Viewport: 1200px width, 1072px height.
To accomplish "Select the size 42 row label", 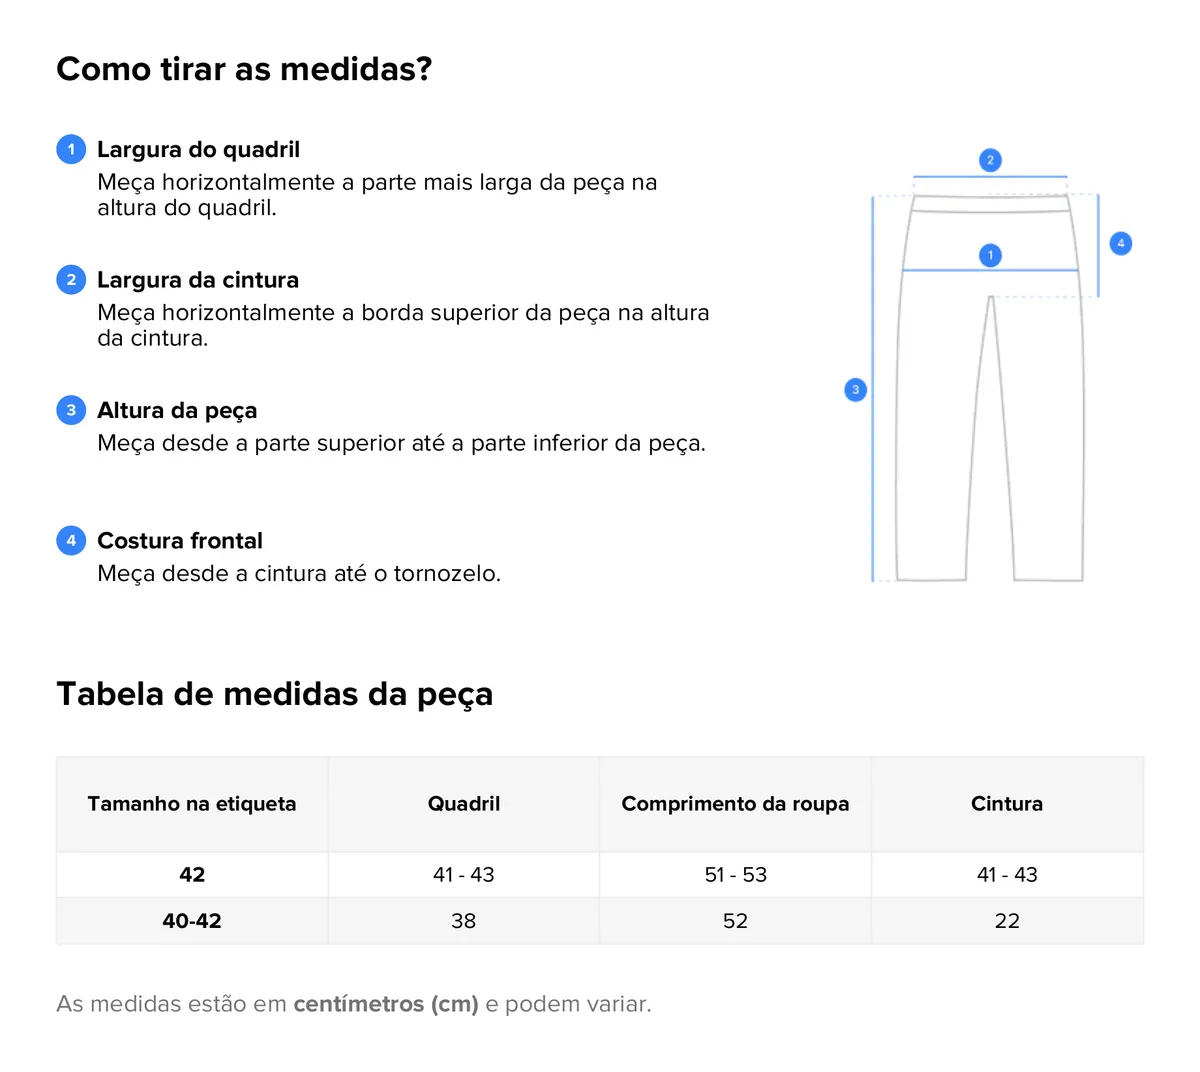I will point(192,875).
